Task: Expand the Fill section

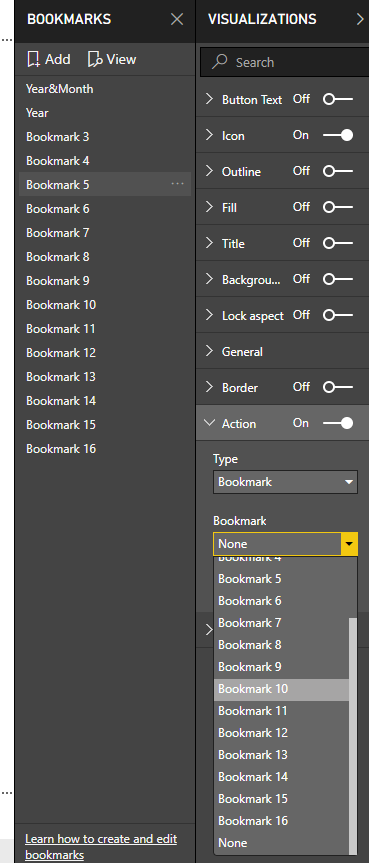Action: pyautogui.click(x=209, y=207)
